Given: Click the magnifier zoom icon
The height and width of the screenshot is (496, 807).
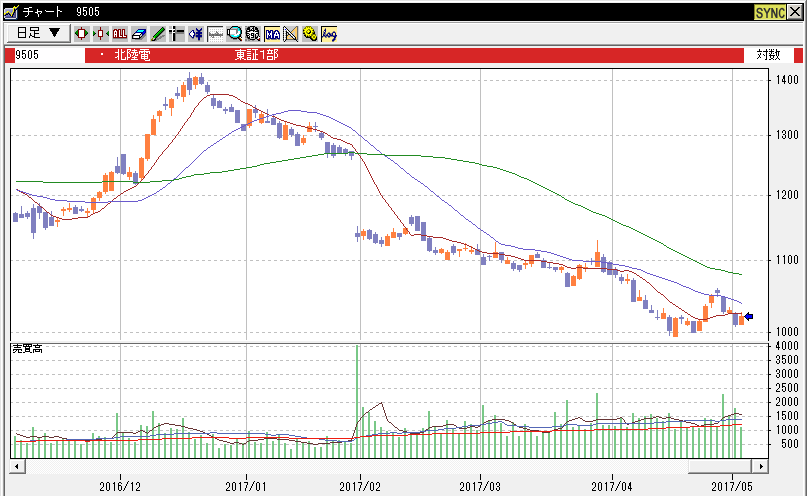Looking at the screenshot, I should [234, 33].
